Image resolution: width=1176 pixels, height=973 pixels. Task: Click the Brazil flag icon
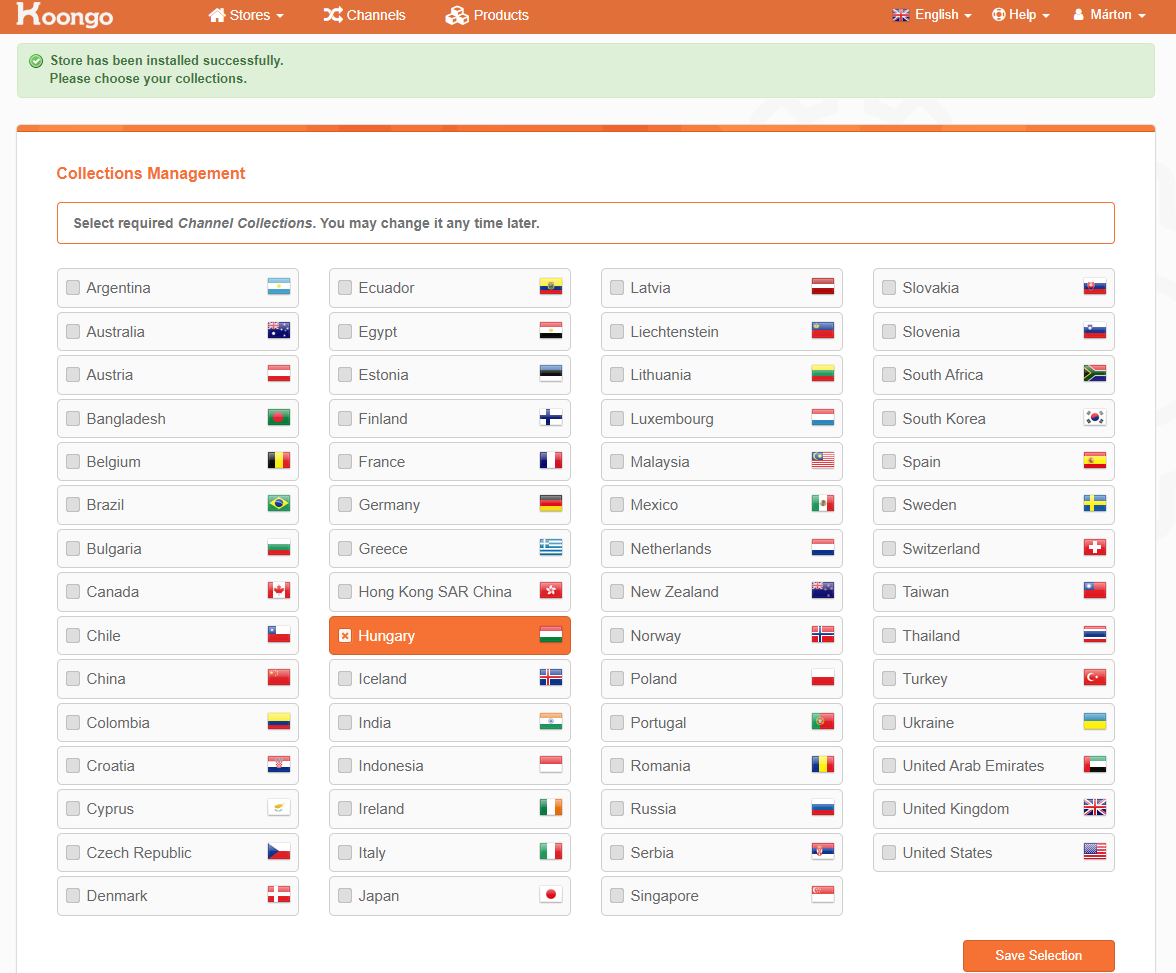pyautogui.click(x=279, y=503)
